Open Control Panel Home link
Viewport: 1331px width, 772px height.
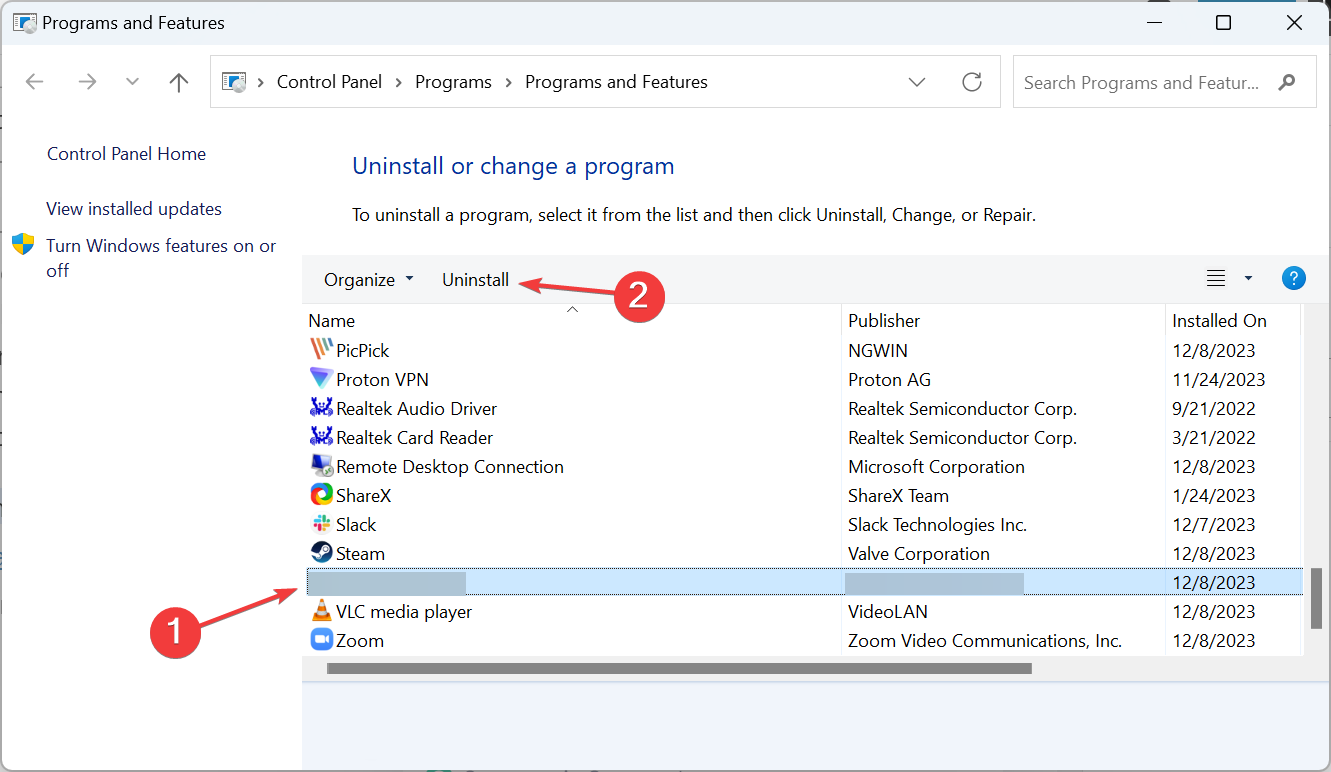(x=126, y=153)
